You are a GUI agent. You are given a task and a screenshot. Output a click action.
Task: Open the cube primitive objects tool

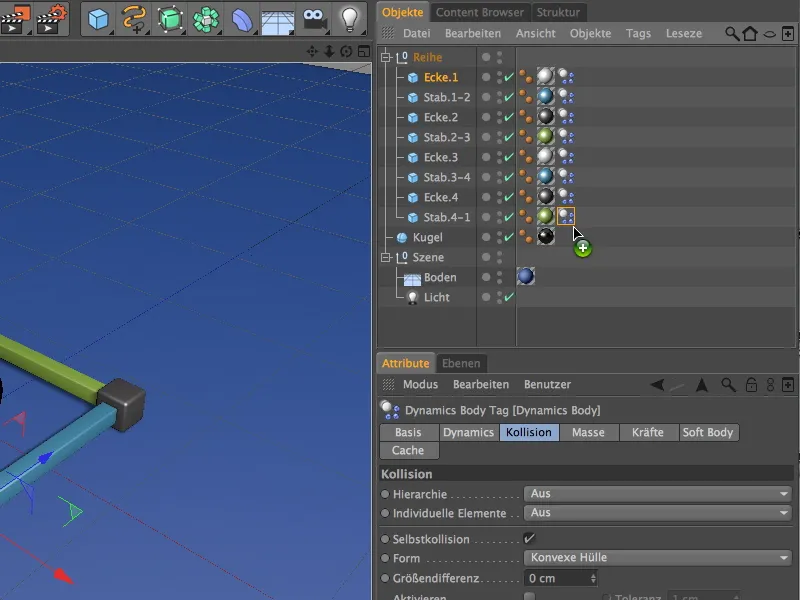97,18
